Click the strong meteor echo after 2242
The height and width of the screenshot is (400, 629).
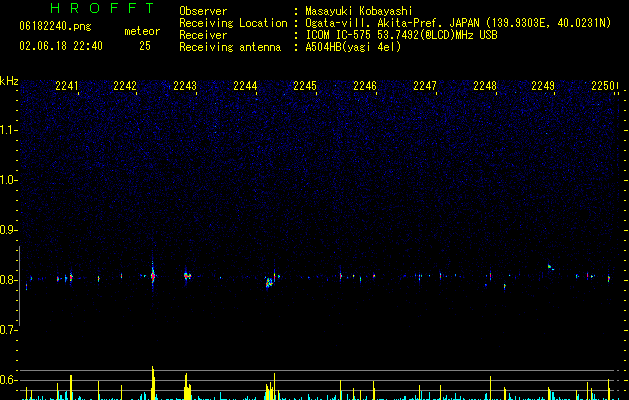152,275
